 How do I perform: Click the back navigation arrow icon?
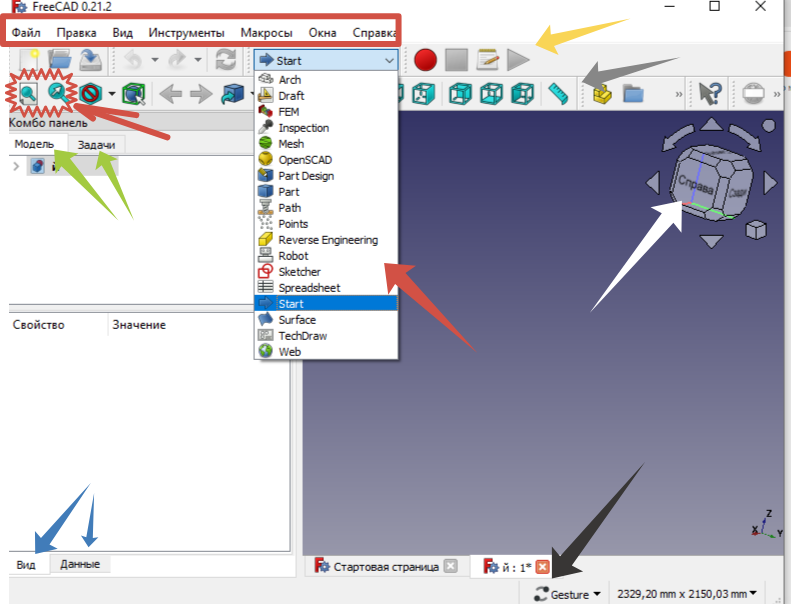tap(171, 94)
